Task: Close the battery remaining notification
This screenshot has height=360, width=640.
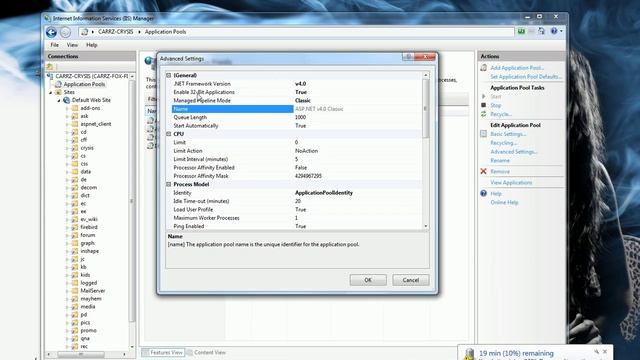Action: coord(605,351)
